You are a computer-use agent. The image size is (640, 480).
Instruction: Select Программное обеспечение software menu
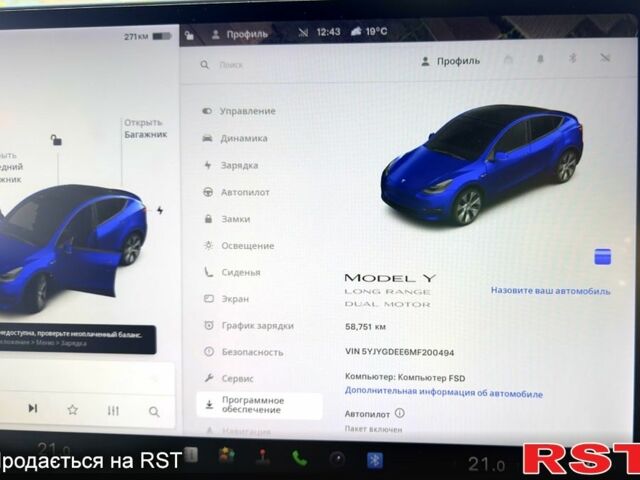coord(259,405)
